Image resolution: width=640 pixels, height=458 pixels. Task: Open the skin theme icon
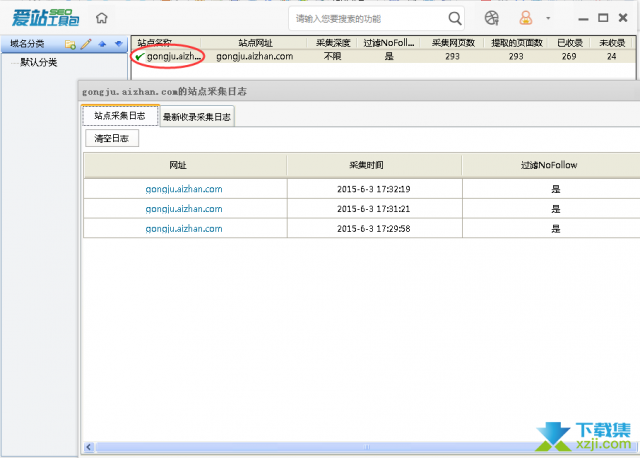[491, 18]
